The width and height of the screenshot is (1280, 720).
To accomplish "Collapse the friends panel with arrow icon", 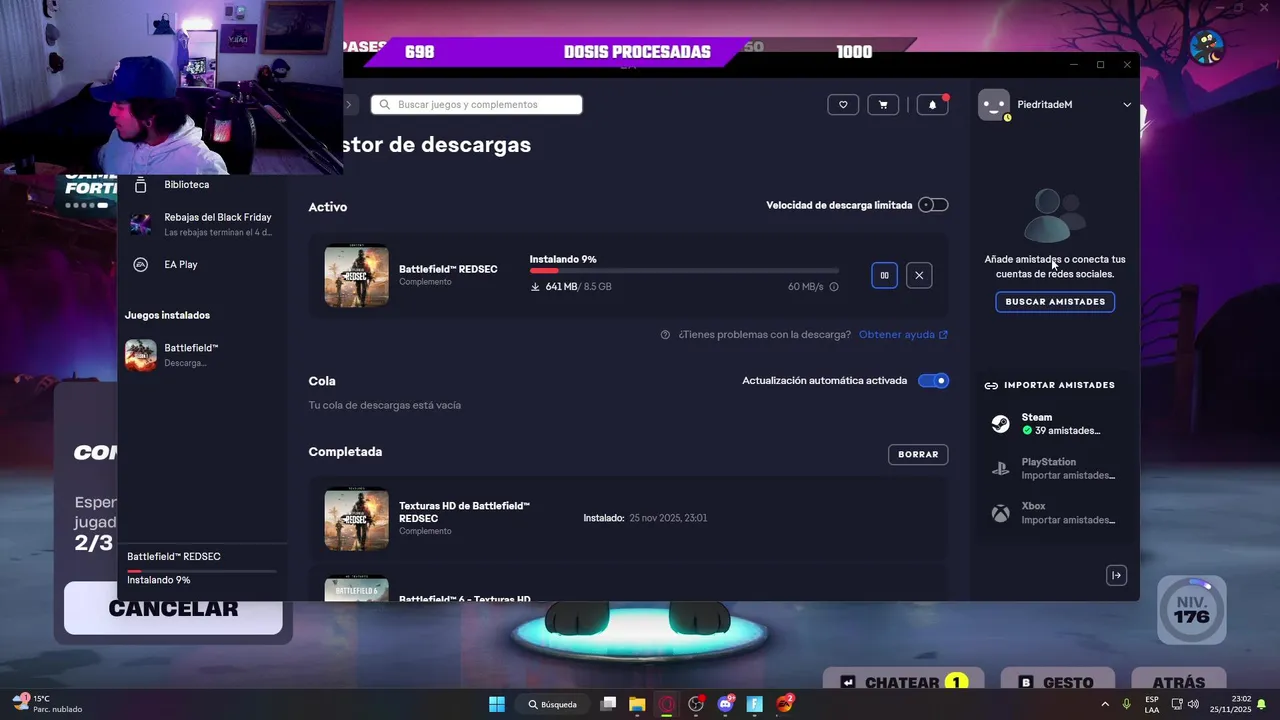I will click(x=1117, y=575).
